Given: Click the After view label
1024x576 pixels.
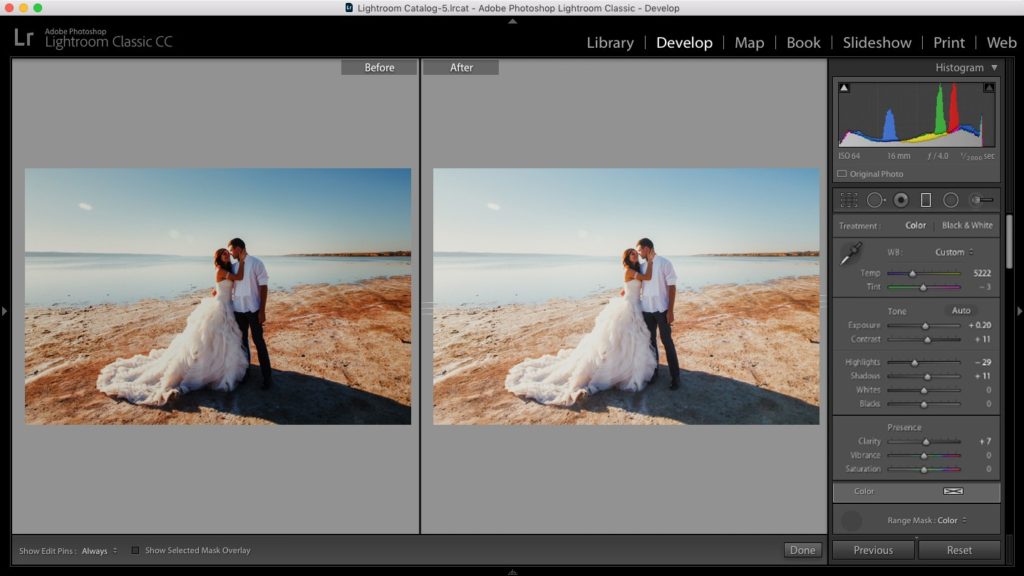Looking at the screenshot, I should coord(461,67).
